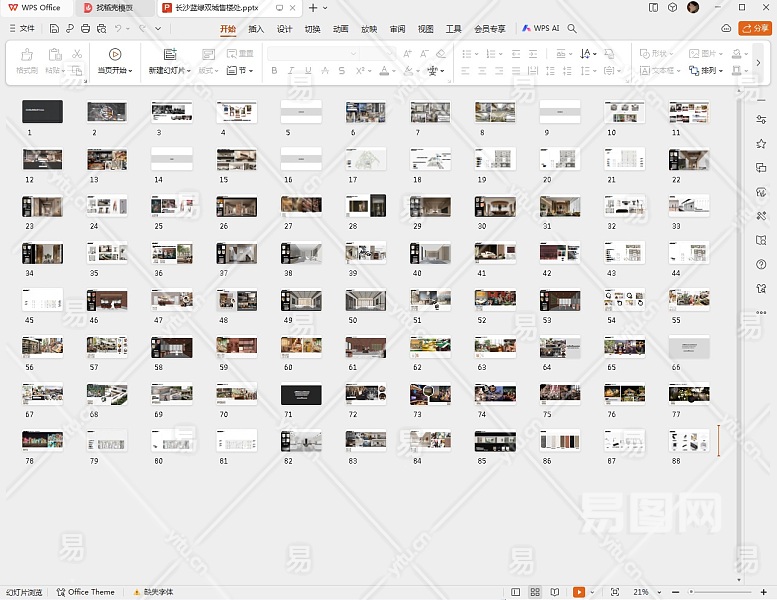
Task: Toggle underline formatting button
Action: click(307, 71)
